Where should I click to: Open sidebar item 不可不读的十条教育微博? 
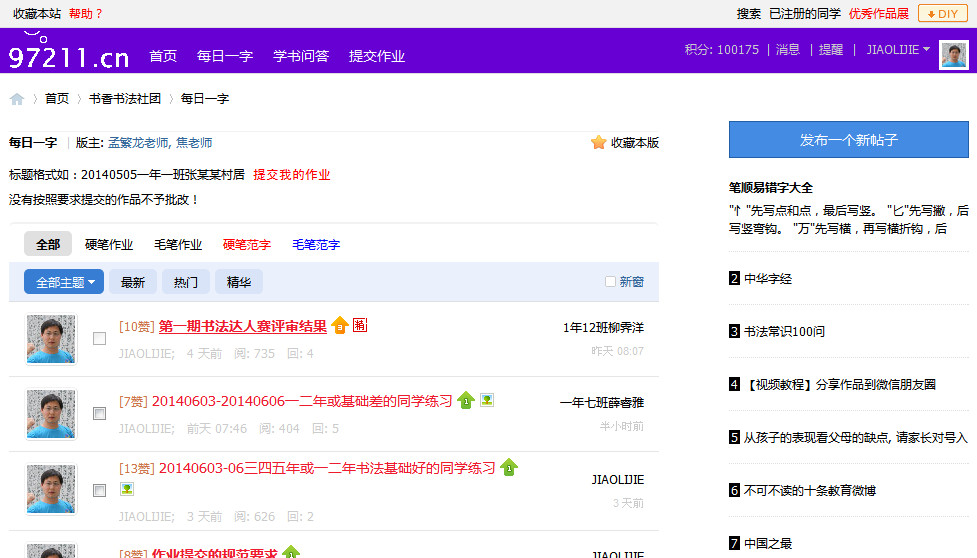[810, 491]
